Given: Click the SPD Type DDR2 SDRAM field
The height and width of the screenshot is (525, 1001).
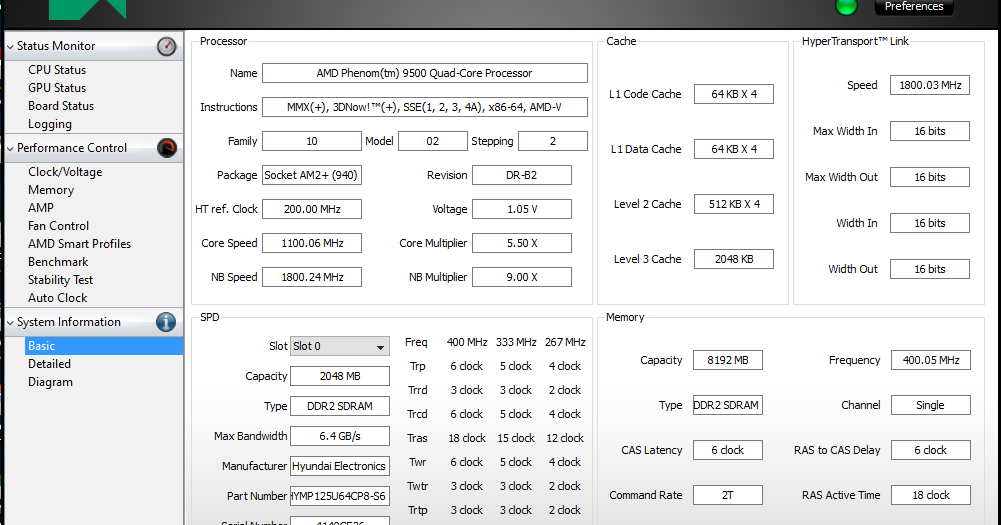Looking at the screenshot, I should tap(340, 406).
